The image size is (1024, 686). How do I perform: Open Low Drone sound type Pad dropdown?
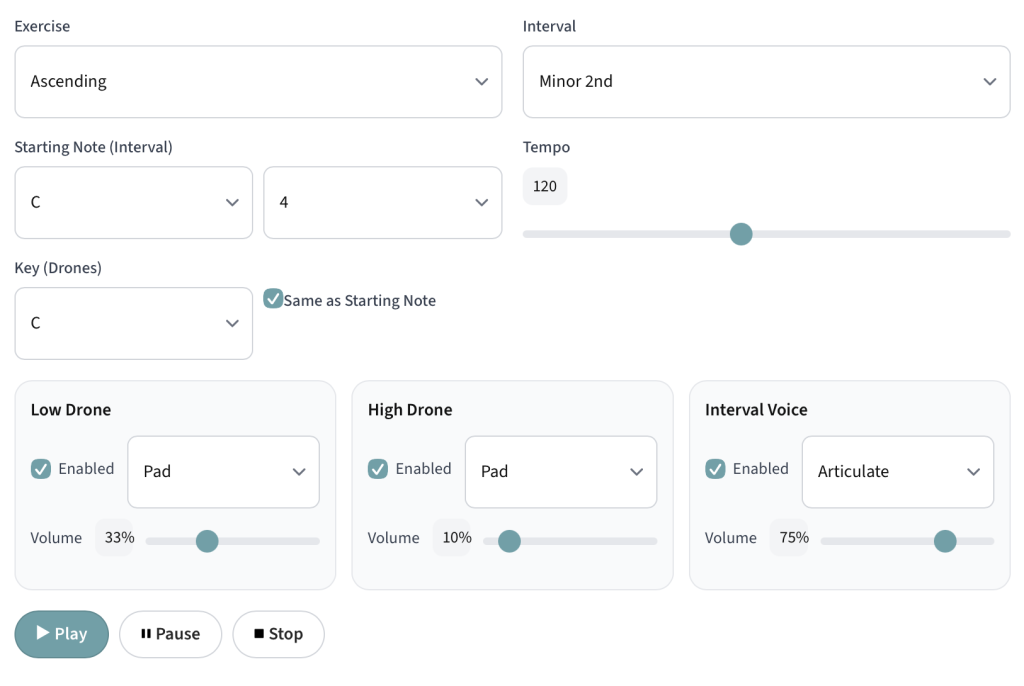[223, 472]
